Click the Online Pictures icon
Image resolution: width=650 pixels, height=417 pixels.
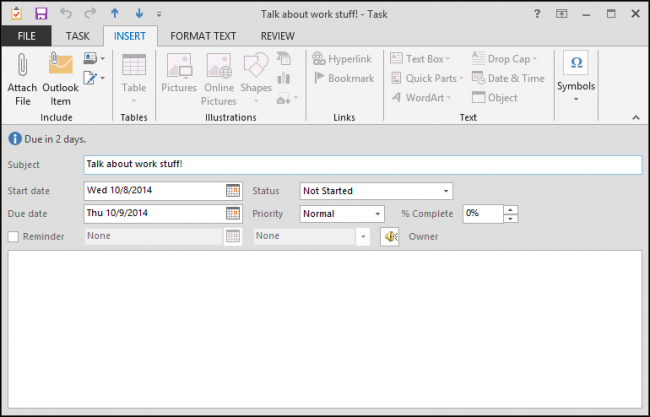(219, 65)
